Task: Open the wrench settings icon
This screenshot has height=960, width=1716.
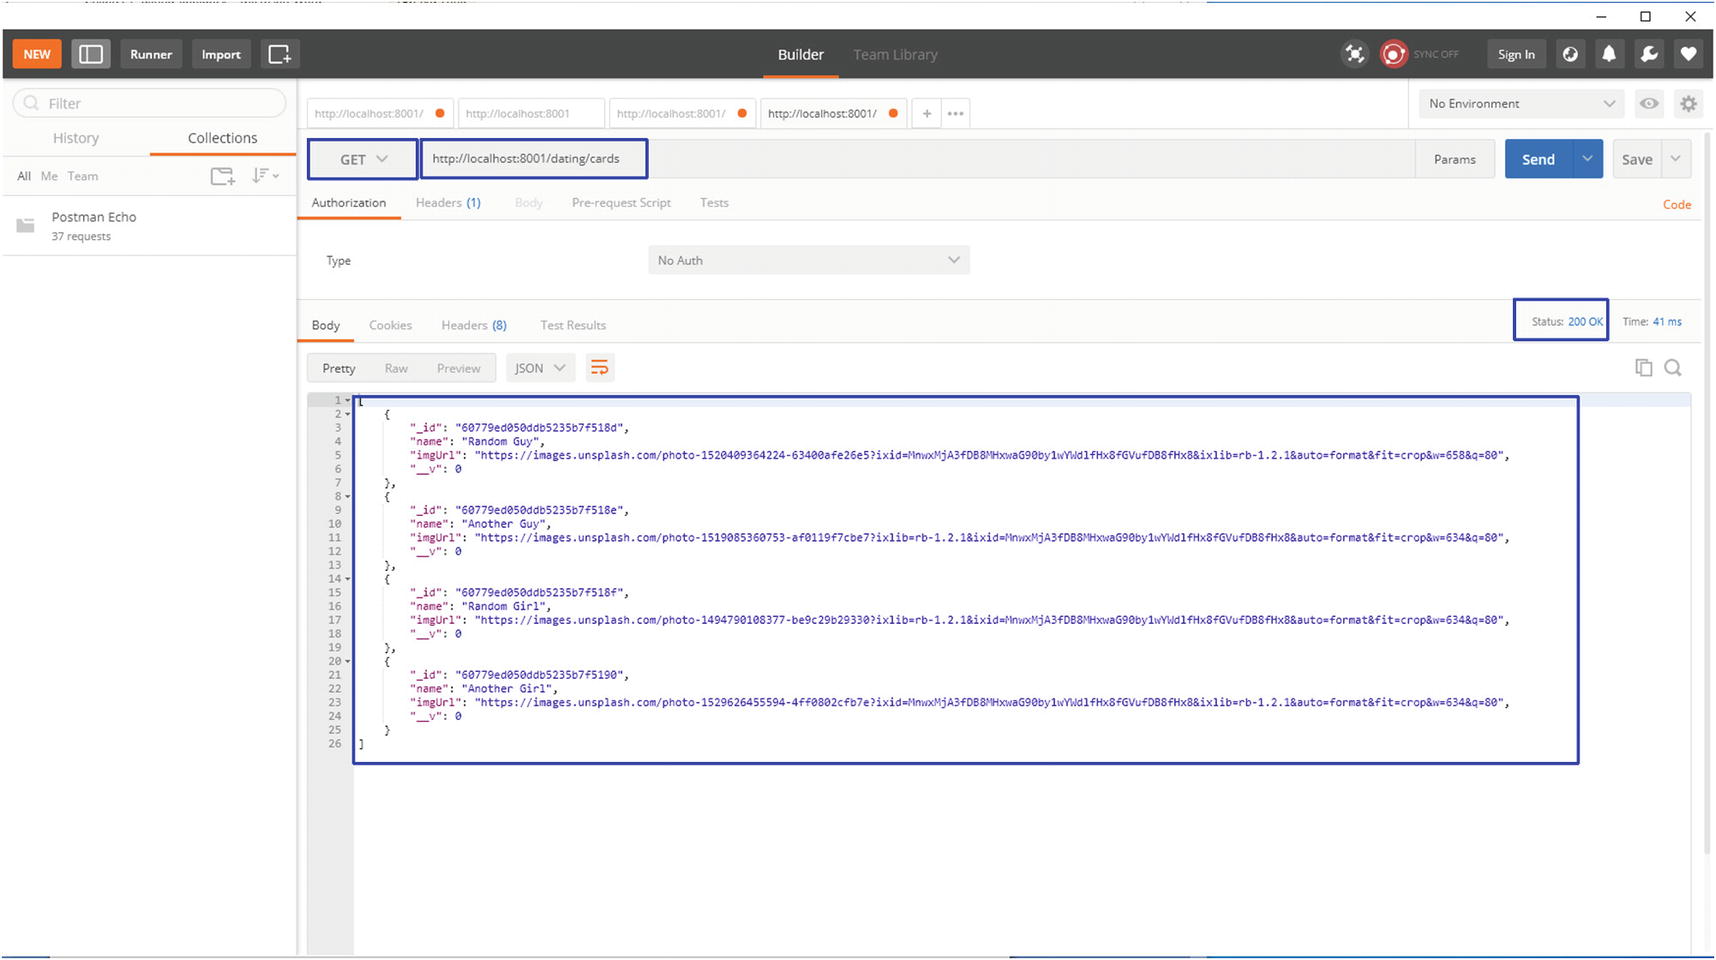Action: coord(1649,54)
